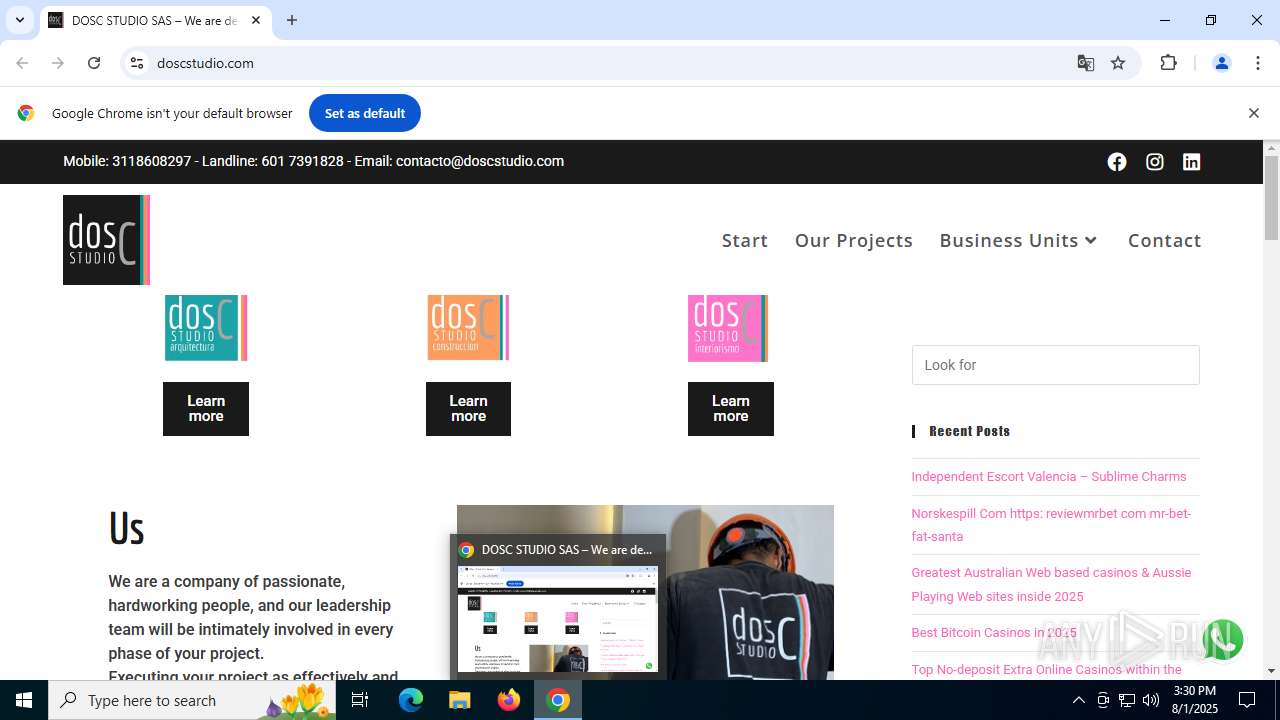Click the pink dosc interiorismo logo
1280x720 pixels.
click(728, 328)
